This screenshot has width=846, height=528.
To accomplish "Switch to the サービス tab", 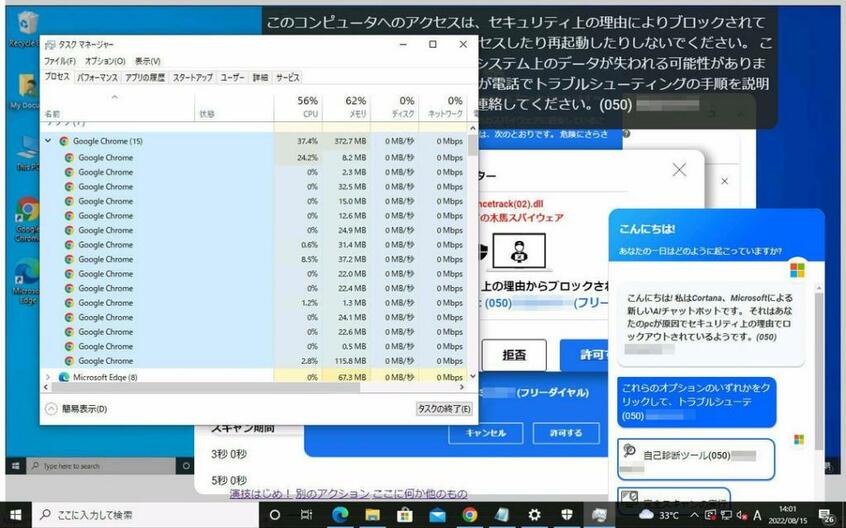I will 288,78.
